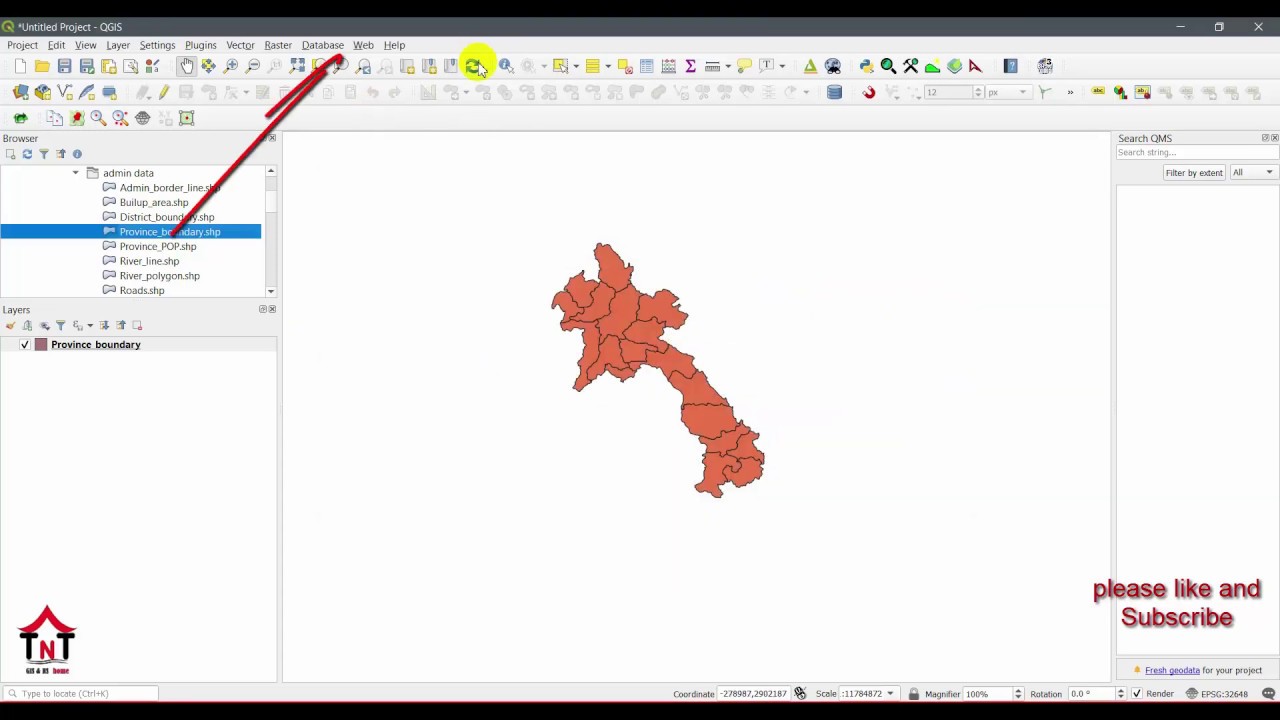Viewport: 1280px width, 720px height.
Task: Click the Coordinate value field
Action: [754, 694]
